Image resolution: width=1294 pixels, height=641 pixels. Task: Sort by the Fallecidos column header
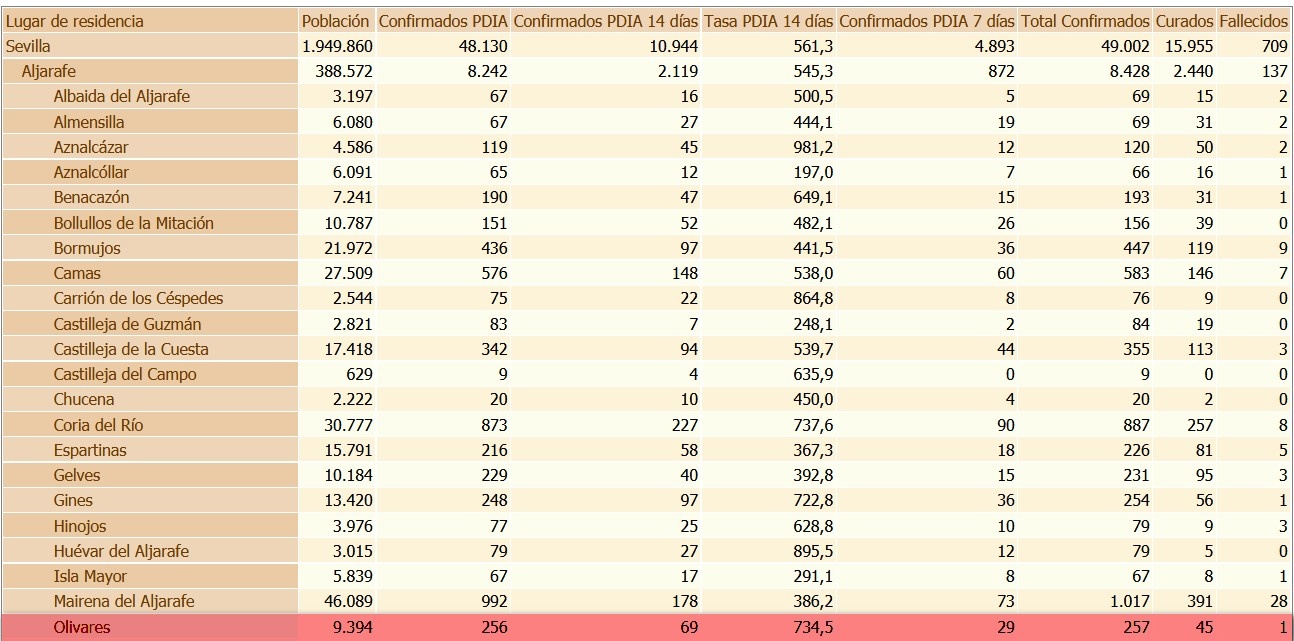1253,21
